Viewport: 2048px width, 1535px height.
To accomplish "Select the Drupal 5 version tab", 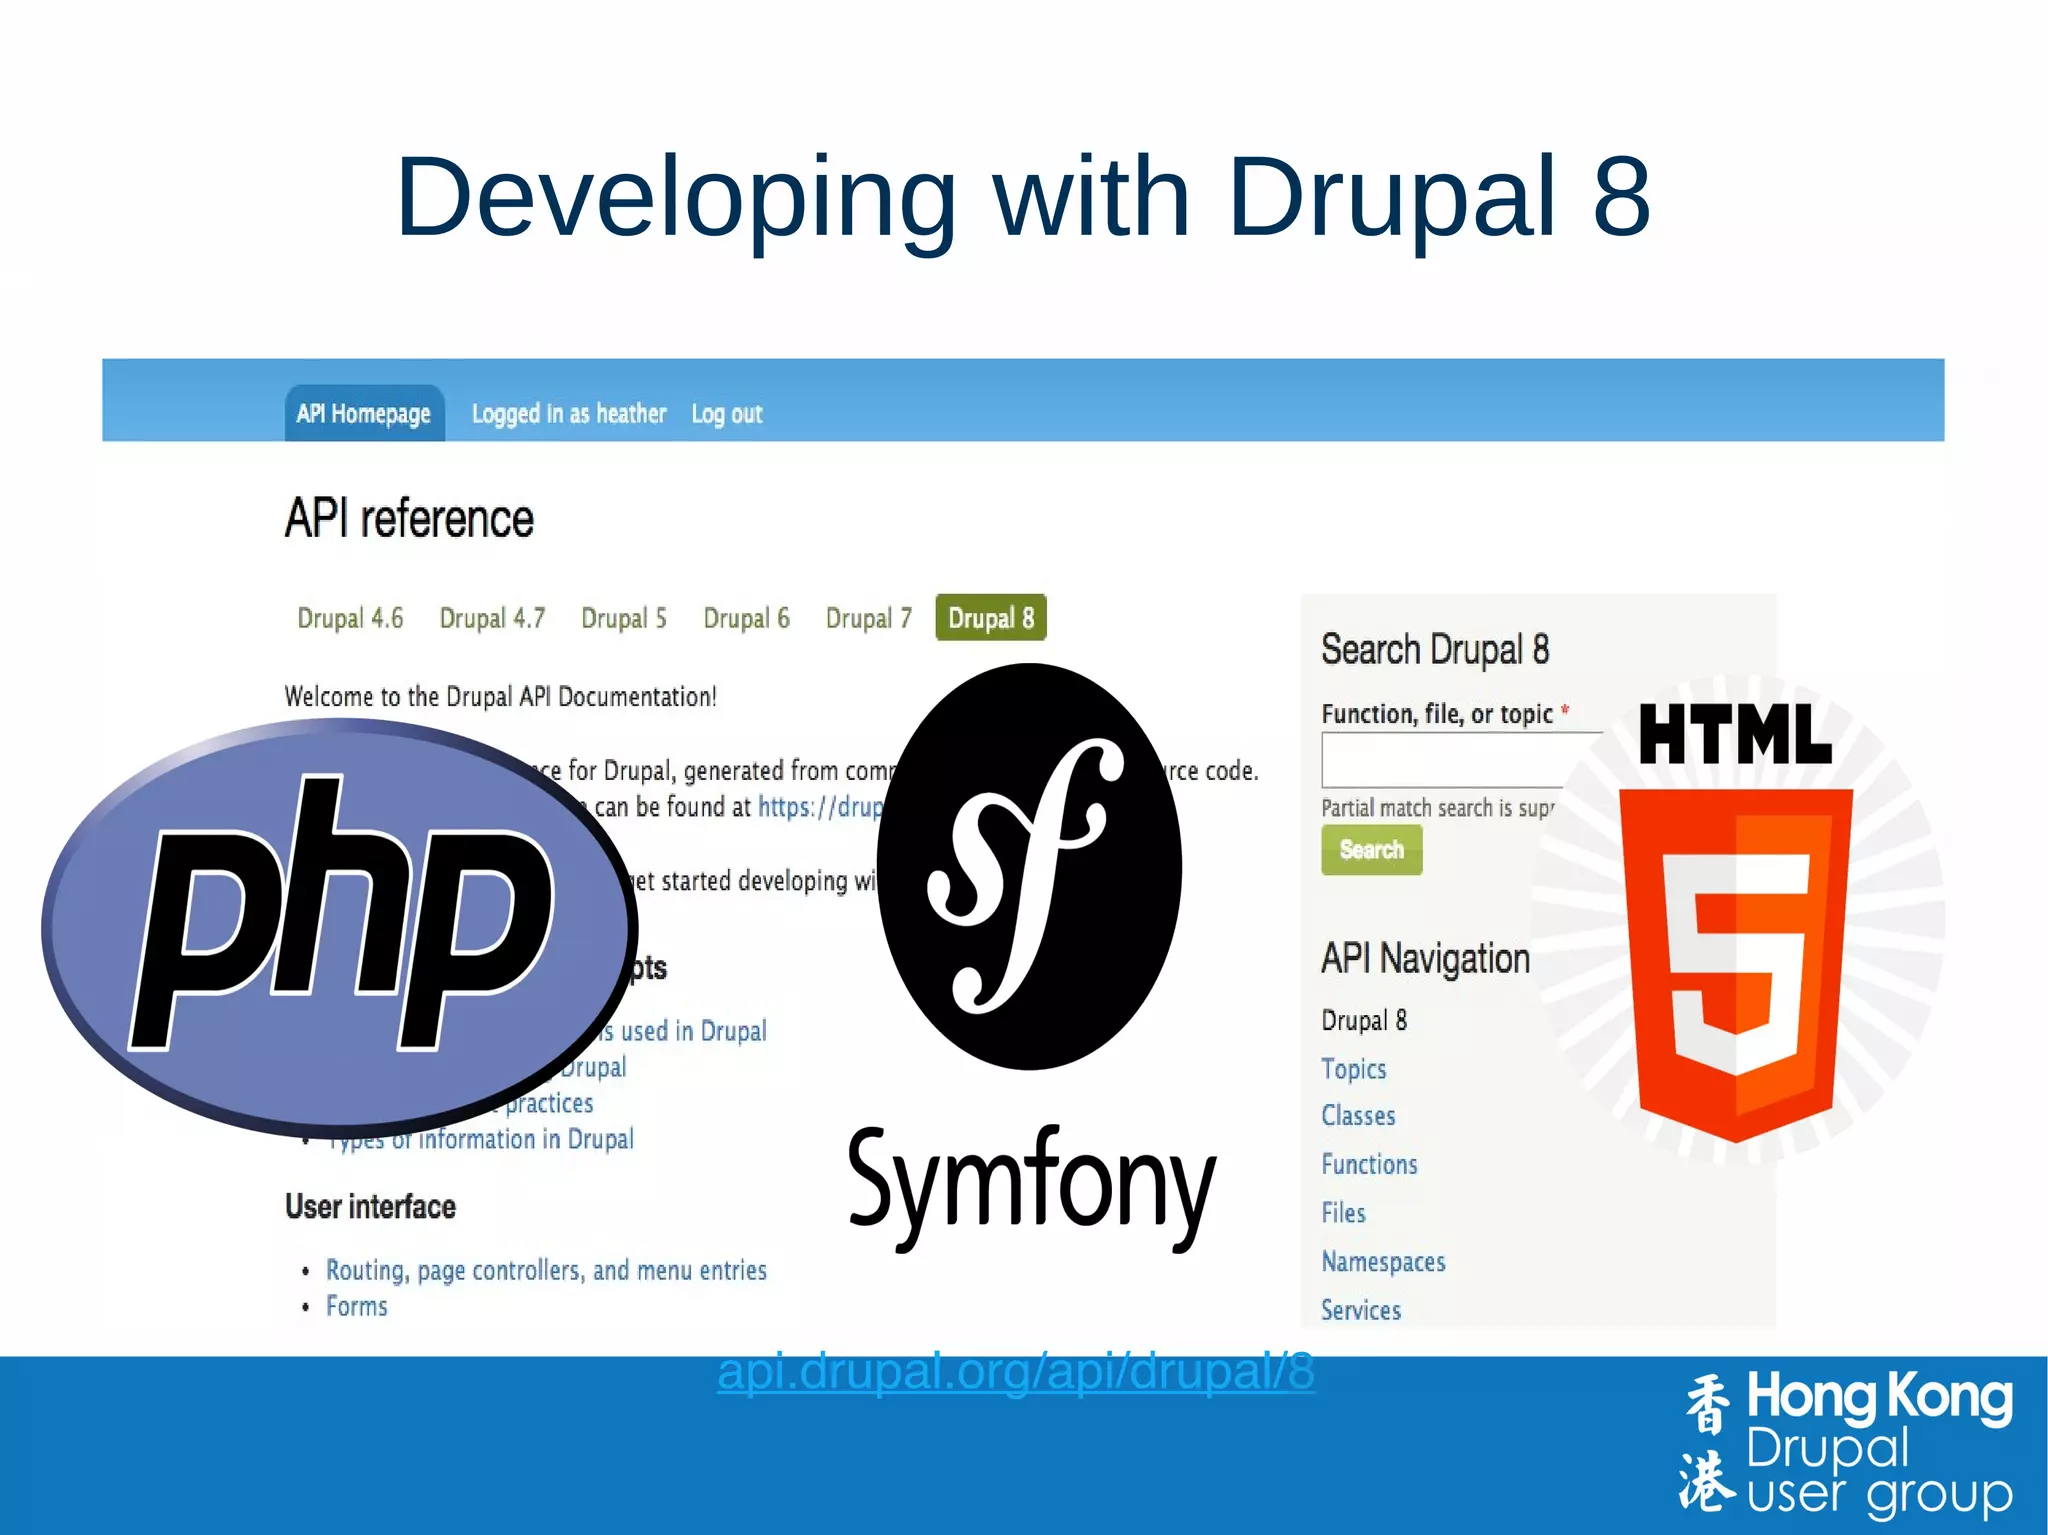I will 624,618.
